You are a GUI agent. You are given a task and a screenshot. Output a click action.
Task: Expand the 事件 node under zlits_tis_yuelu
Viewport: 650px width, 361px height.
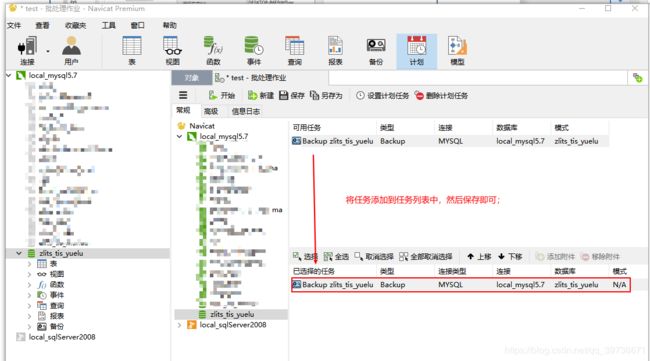[29, 295]
